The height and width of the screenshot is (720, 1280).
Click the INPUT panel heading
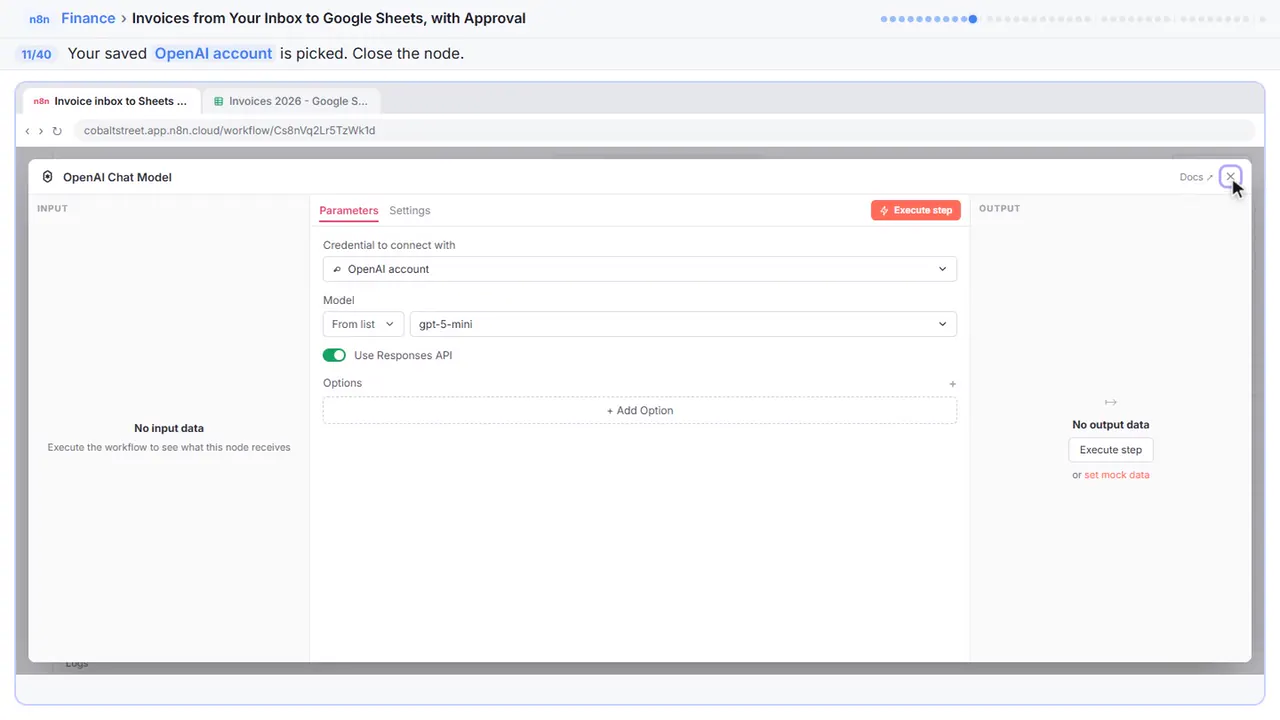tap(52, 209)
